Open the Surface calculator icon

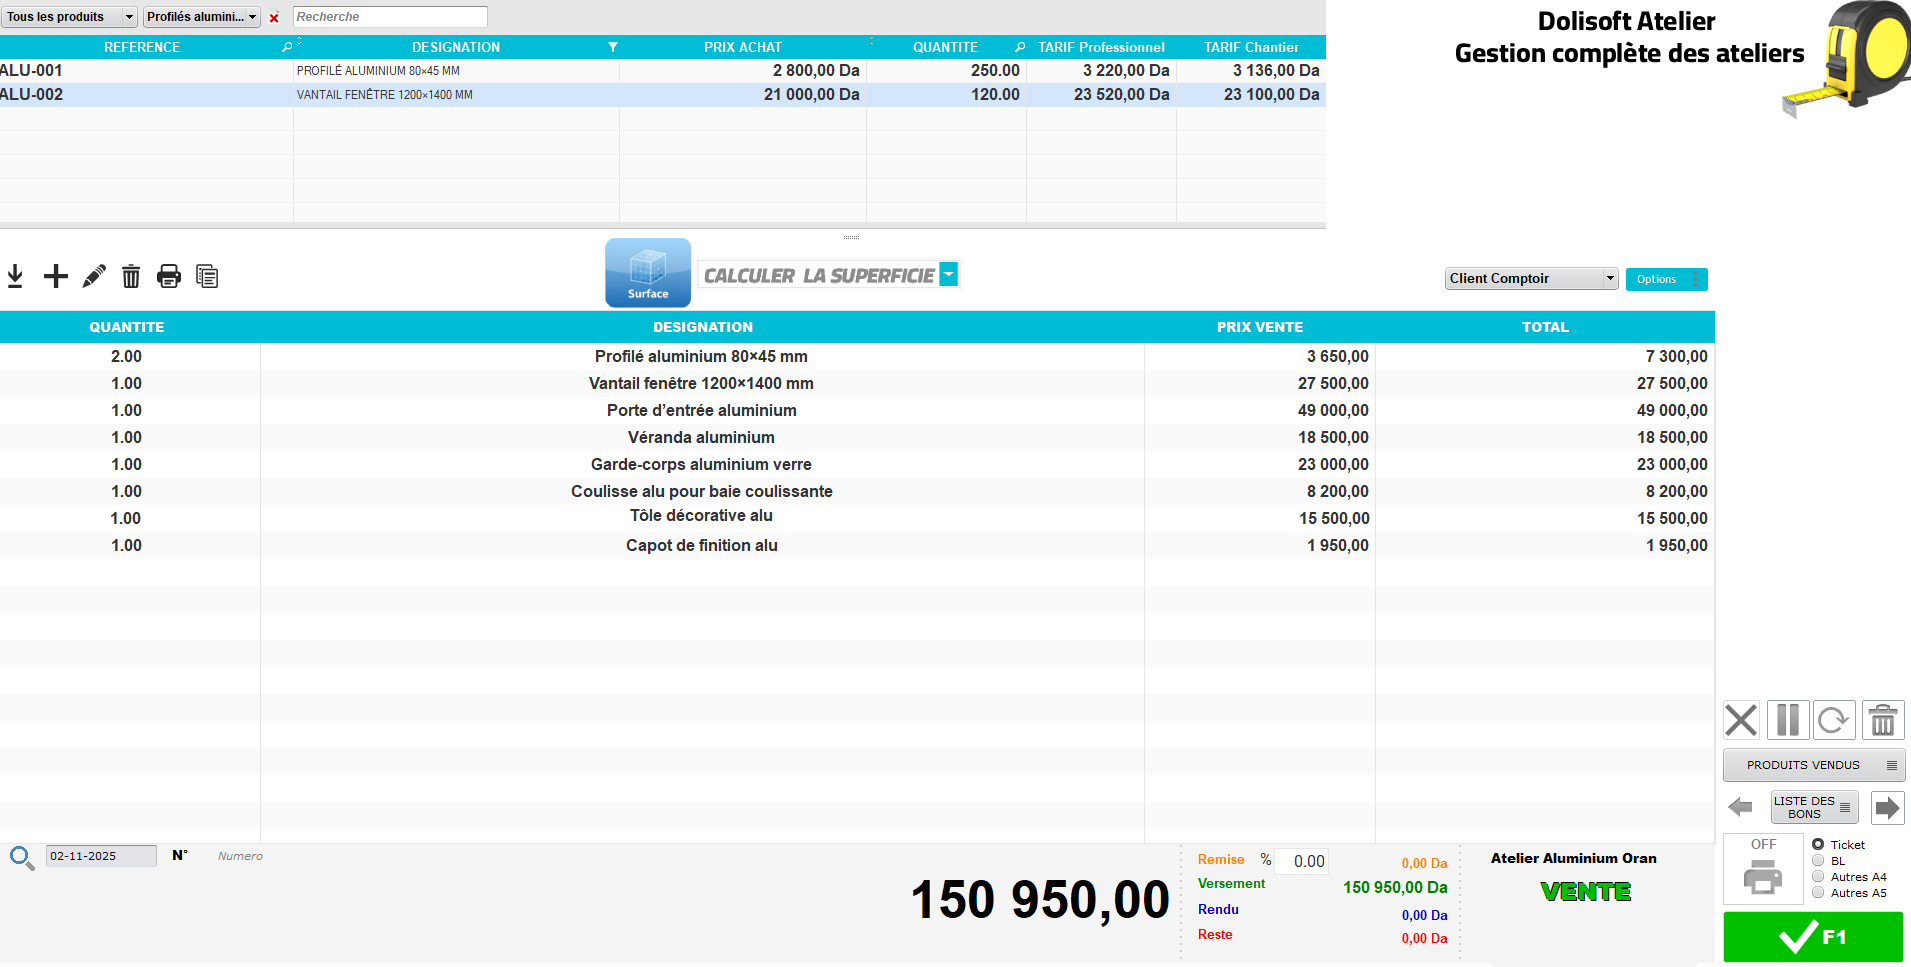tap(647, 272)
